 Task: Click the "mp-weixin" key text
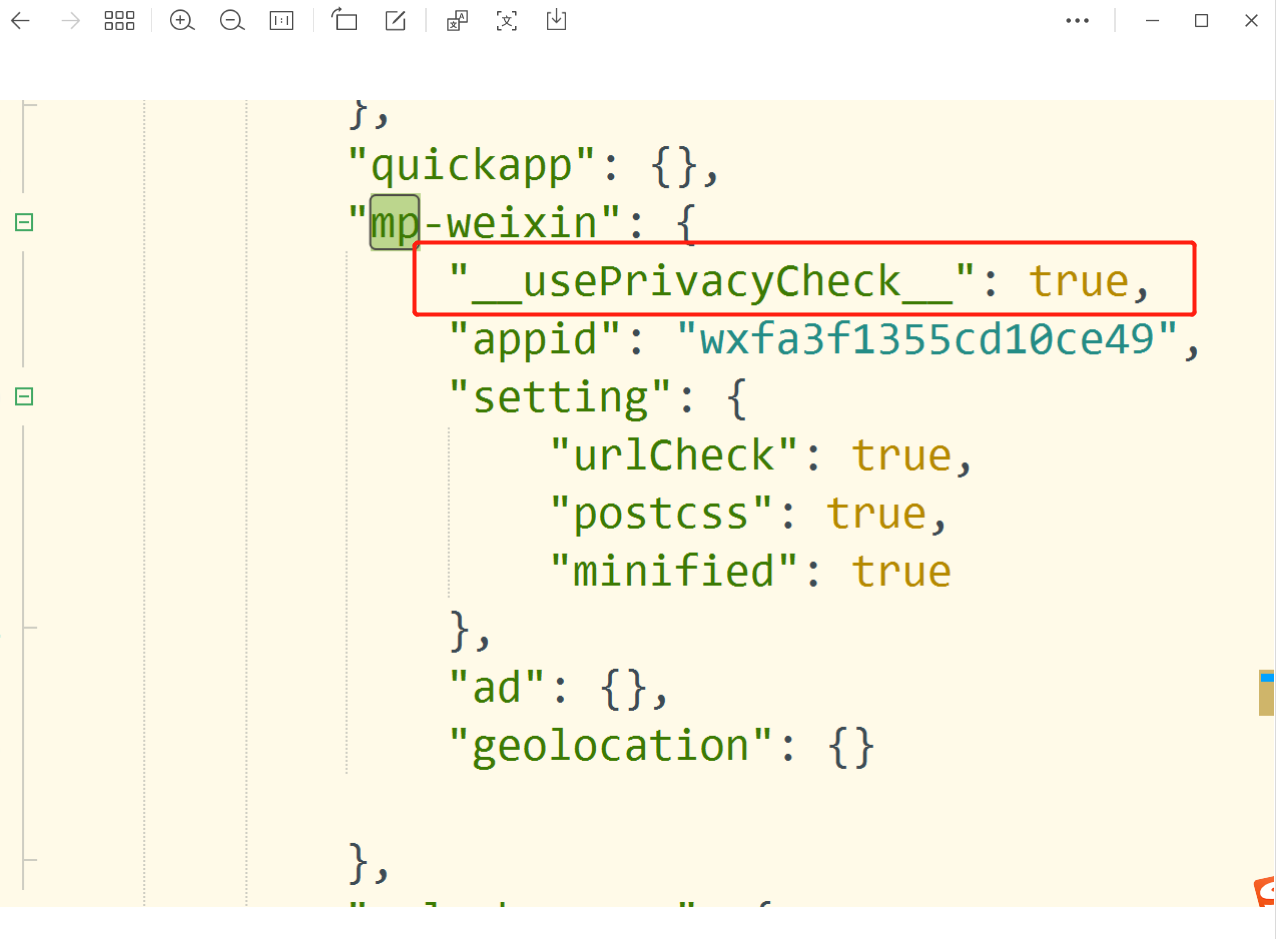486,224
